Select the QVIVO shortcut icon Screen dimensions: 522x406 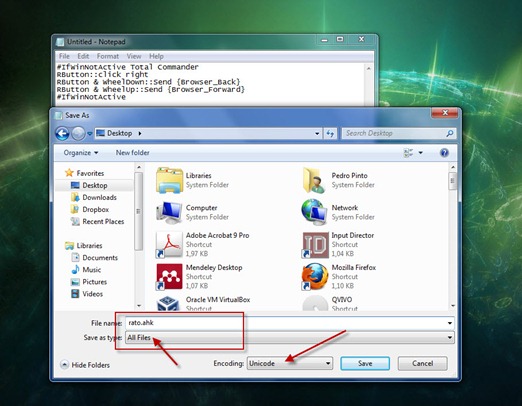point(315,303)
